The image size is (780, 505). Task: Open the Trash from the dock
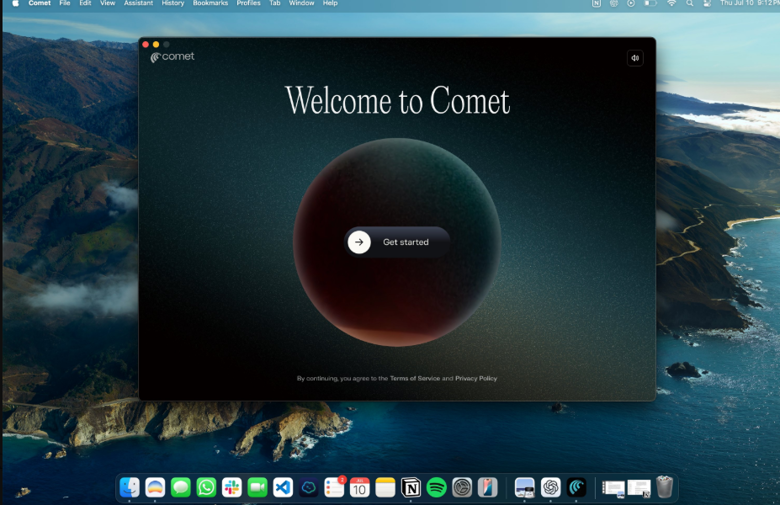pos(664,487)
